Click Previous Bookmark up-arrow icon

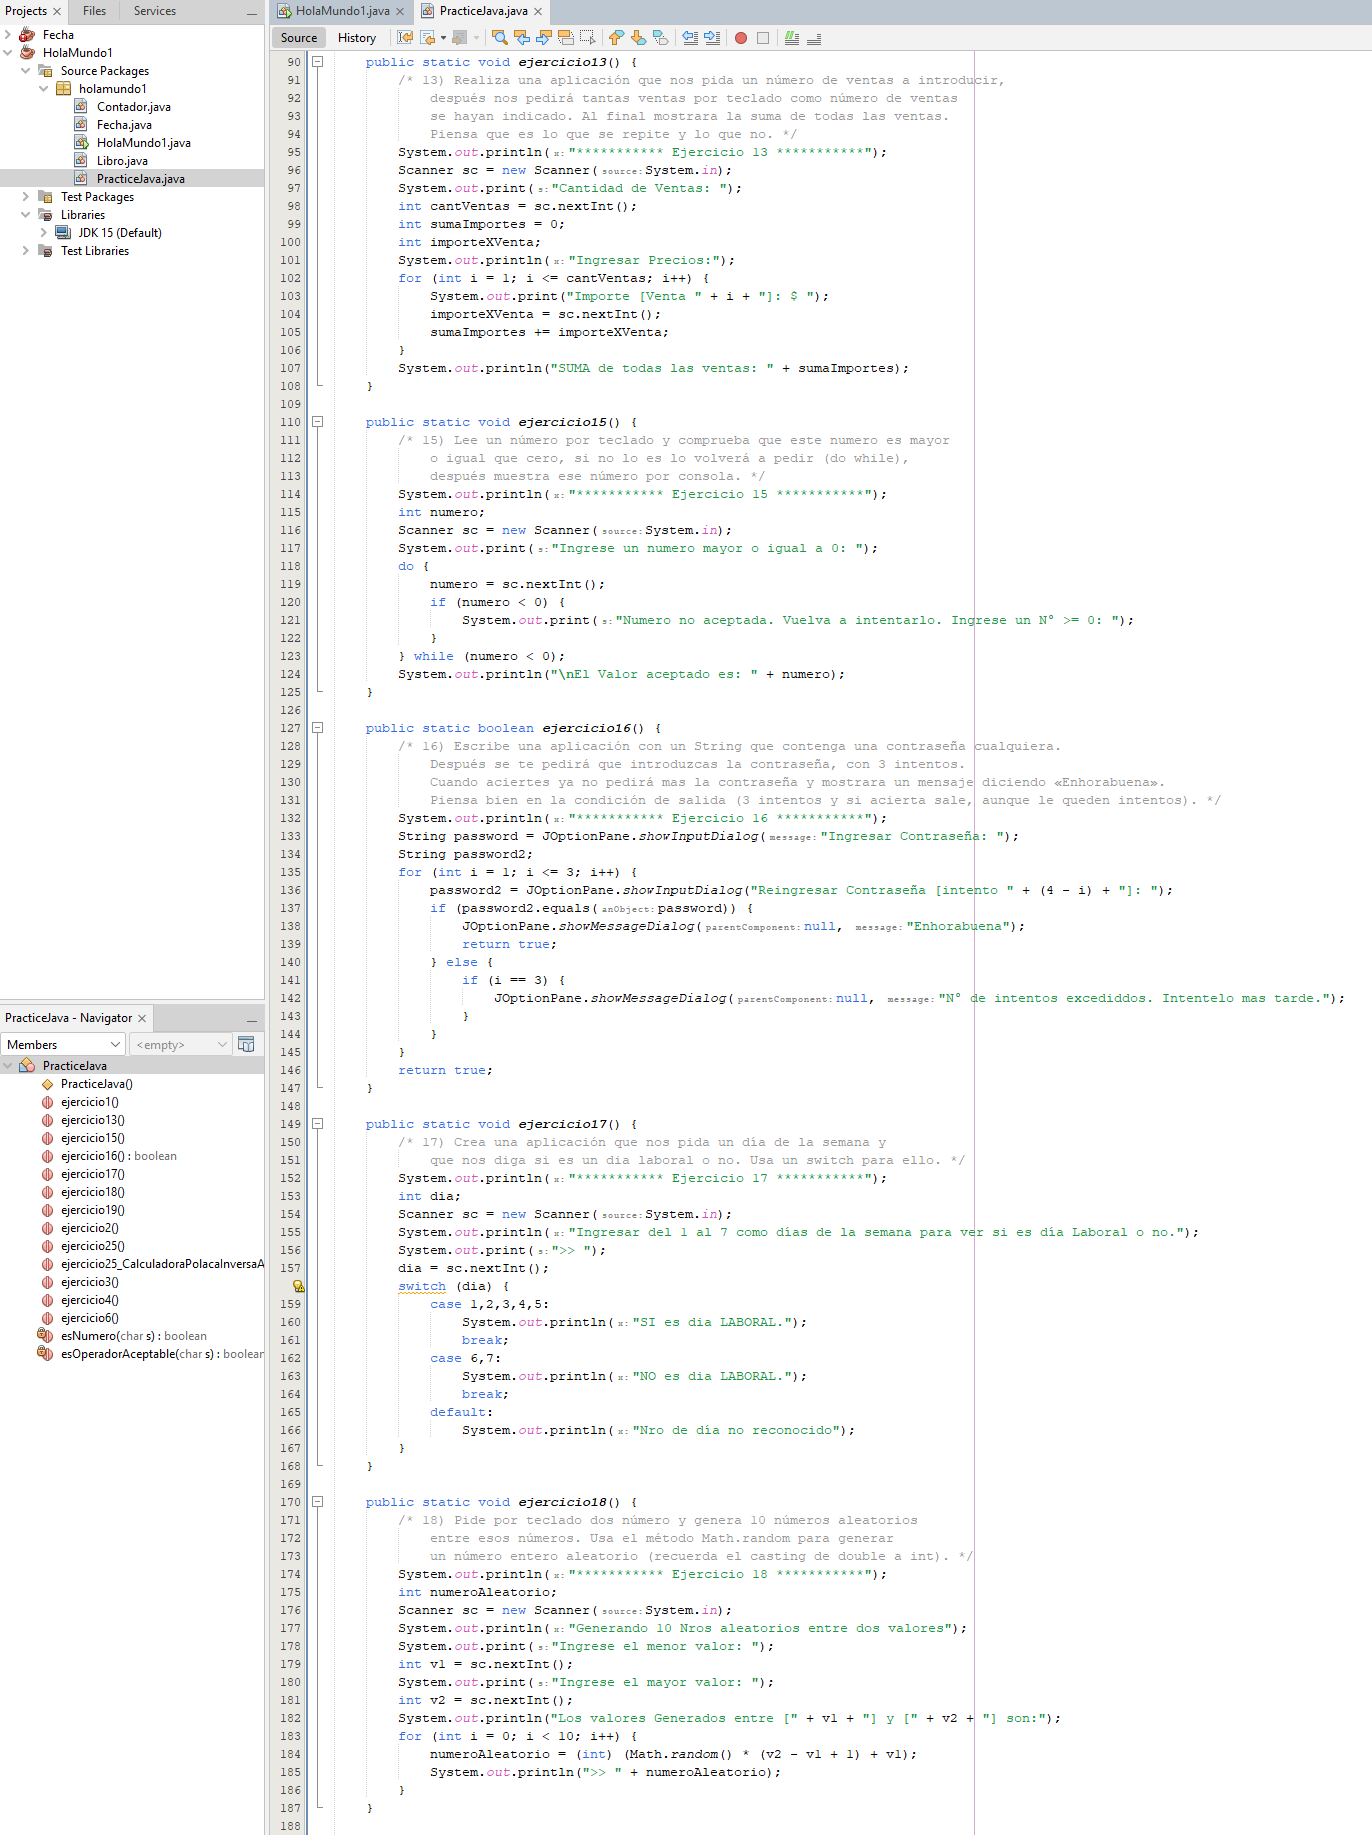point(616,38)
